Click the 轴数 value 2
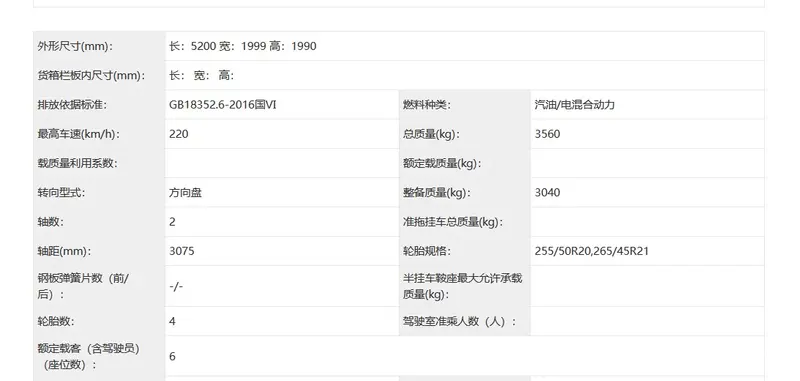This screenshot has width=800, height=381. click(x=172, y=222)
